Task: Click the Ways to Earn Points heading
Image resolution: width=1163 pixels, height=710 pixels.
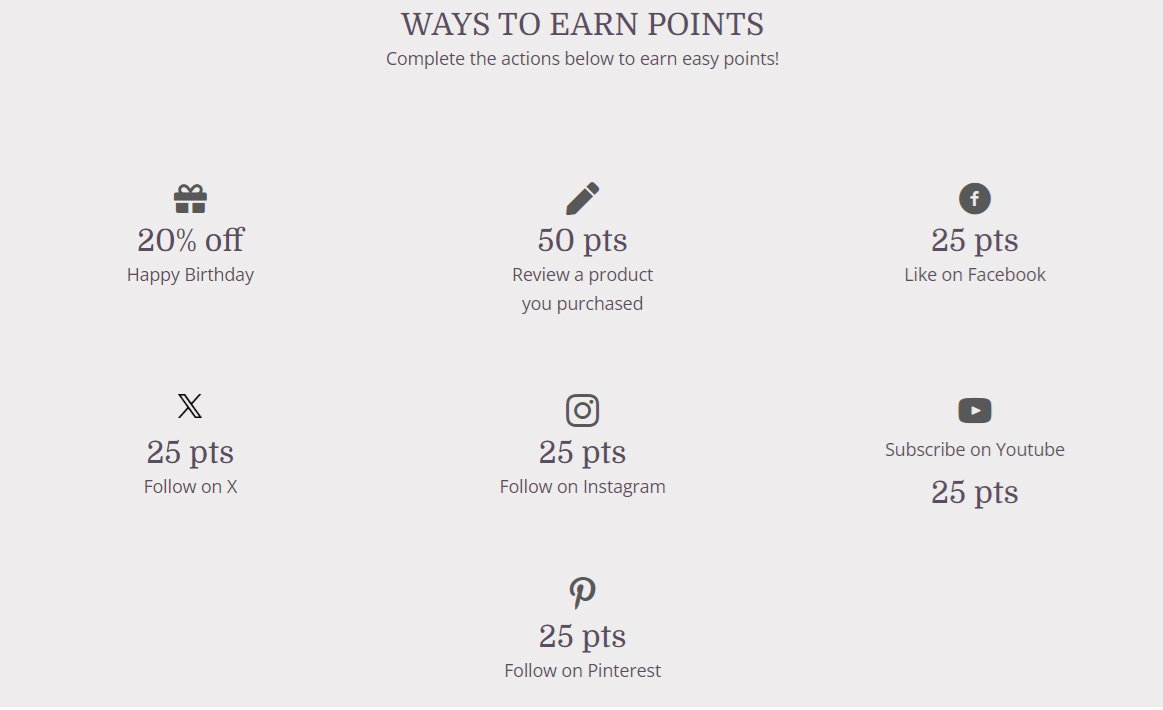Action: 582,24
